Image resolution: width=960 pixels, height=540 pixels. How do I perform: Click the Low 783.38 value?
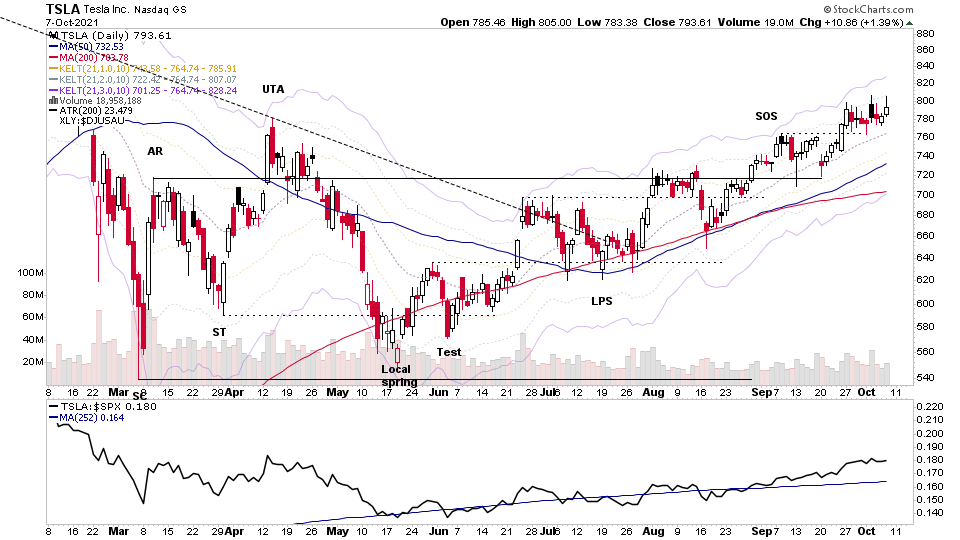pyautogui.click(x=607, y=22)
